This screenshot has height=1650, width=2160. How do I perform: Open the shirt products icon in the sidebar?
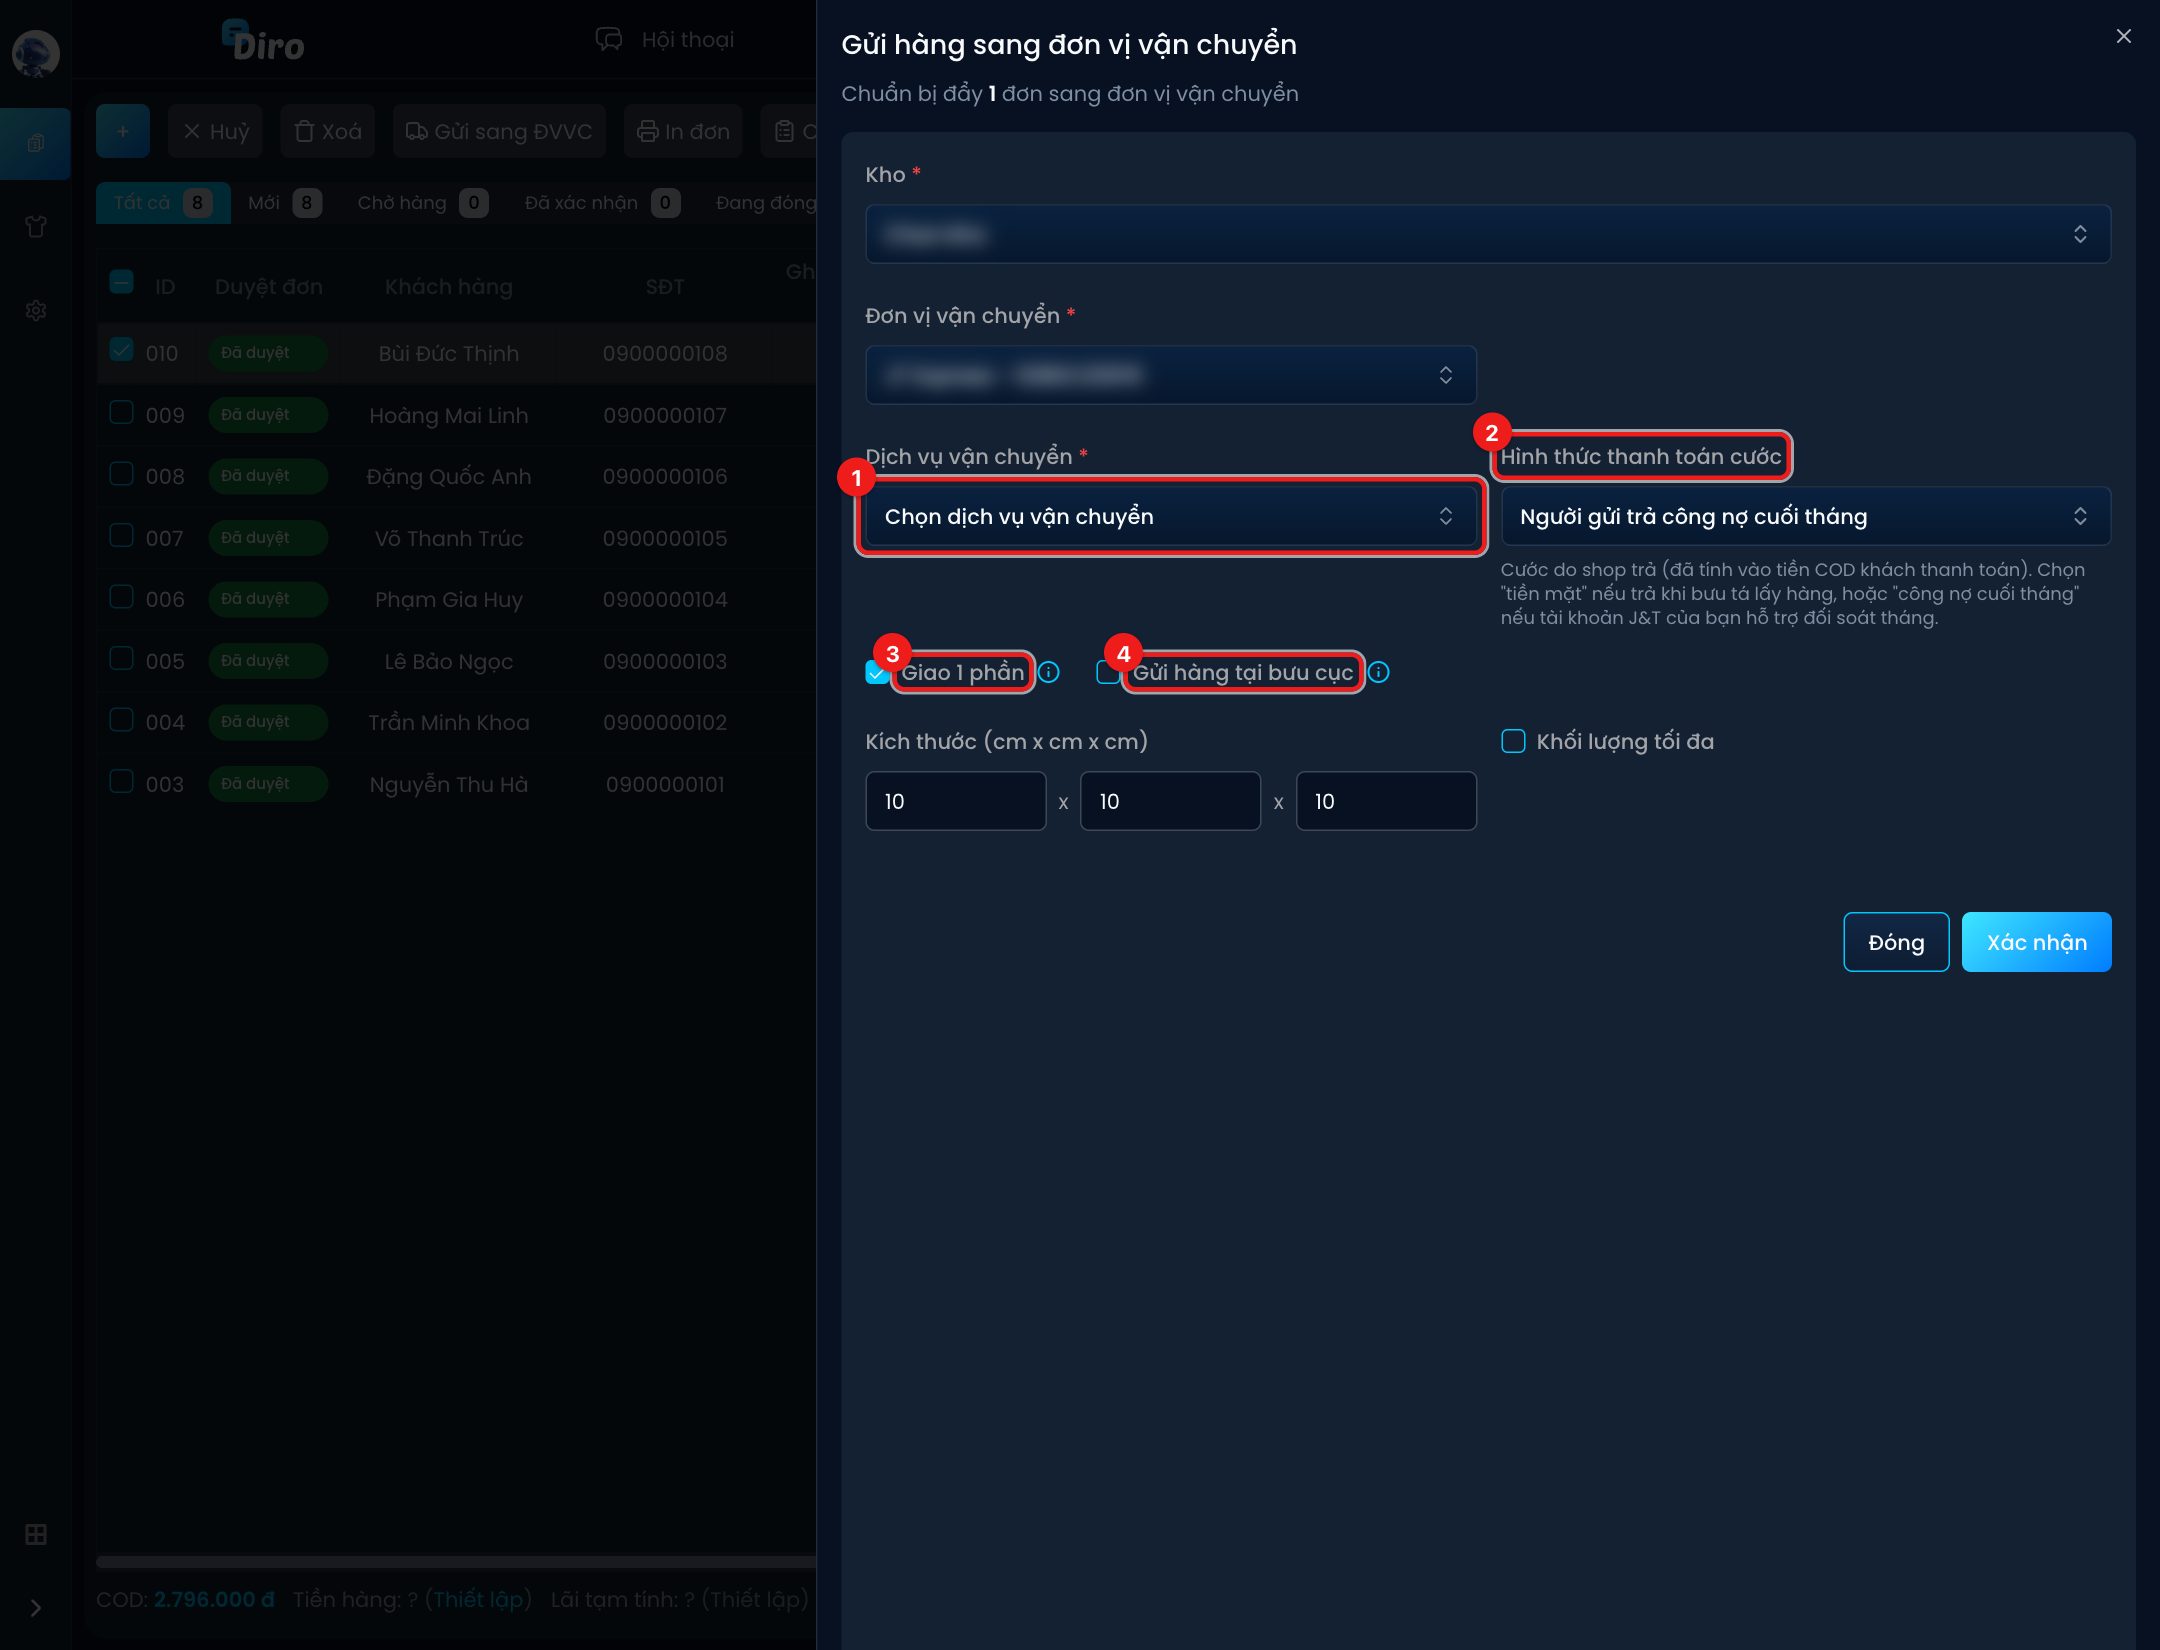click(x=36, y=227)
